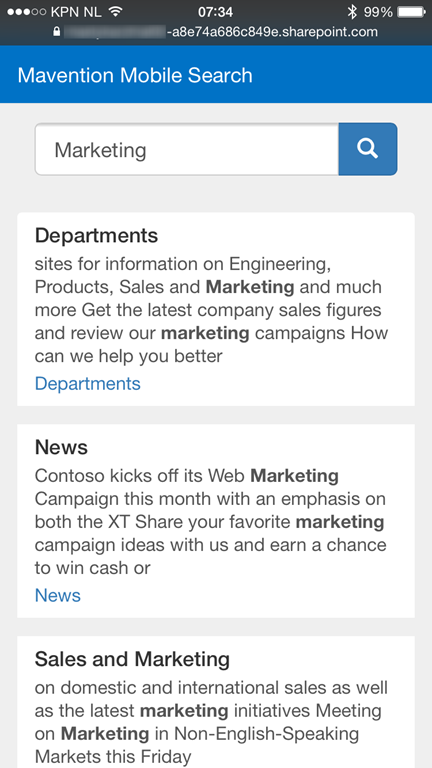
Task: Tap the Bluetooth icon in status bar
Action: 352,12
